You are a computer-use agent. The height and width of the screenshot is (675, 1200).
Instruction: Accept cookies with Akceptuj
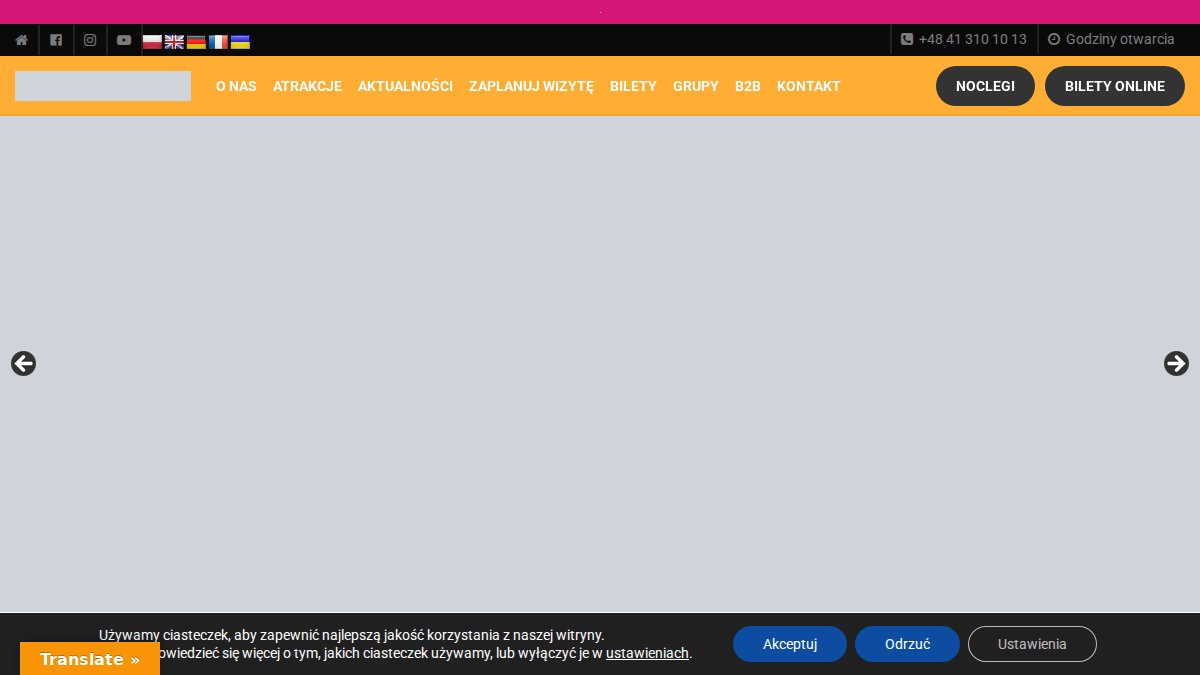[x=790, y=644]
